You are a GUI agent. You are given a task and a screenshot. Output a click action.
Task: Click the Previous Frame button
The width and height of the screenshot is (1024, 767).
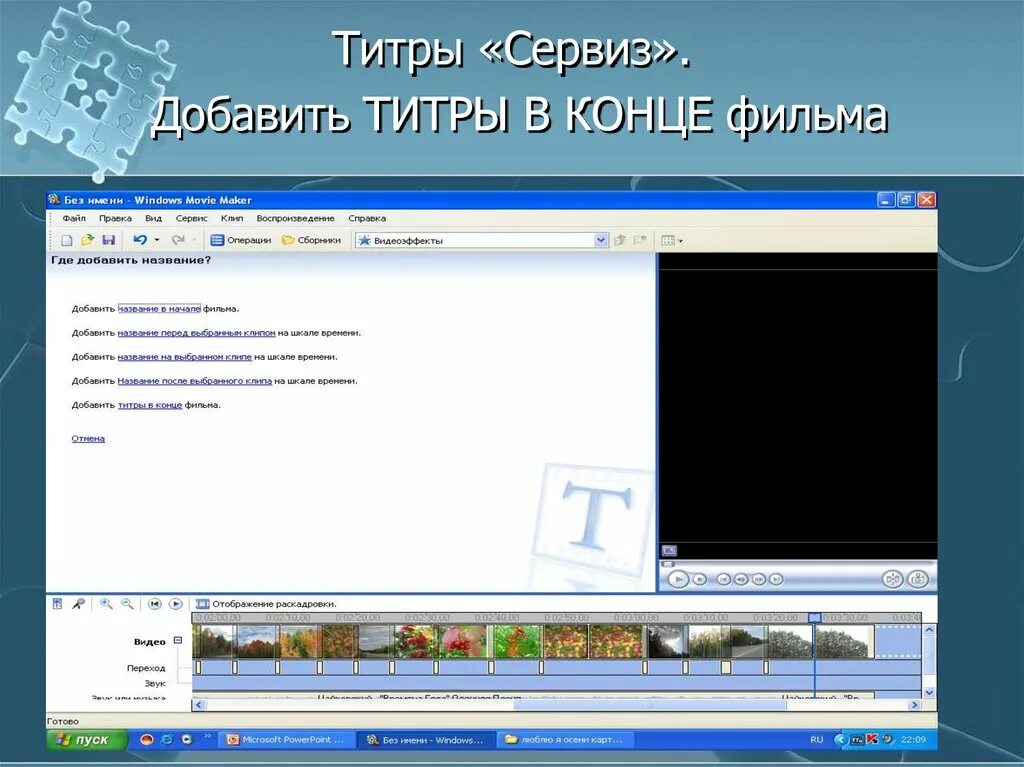[741, 579]
